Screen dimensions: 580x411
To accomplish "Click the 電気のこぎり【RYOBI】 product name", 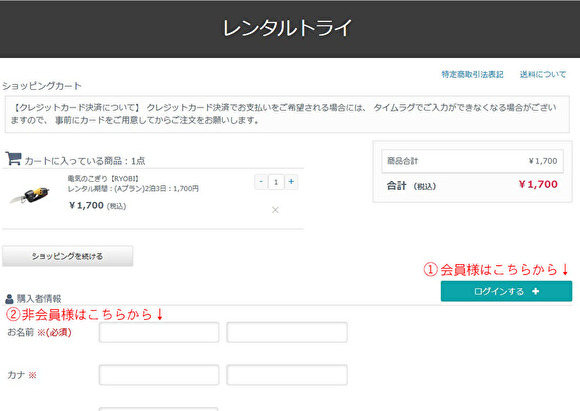I will click(x=103, y=179).
